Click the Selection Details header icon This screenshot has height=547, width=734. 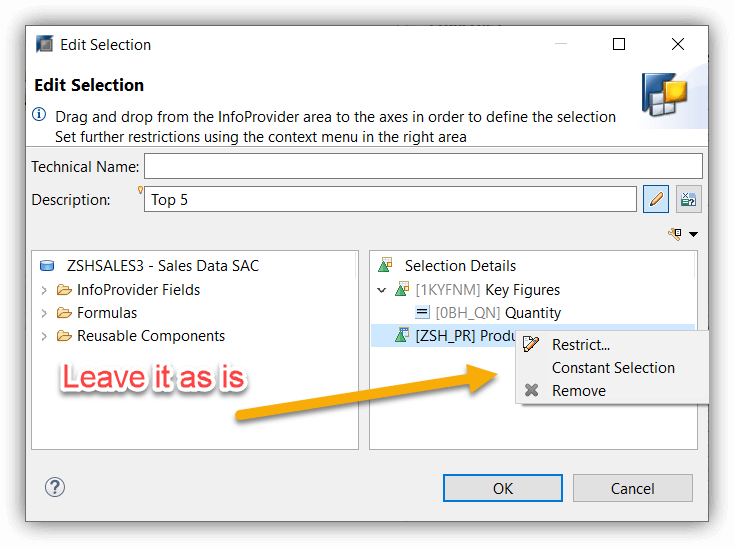(x=385, y=265)
